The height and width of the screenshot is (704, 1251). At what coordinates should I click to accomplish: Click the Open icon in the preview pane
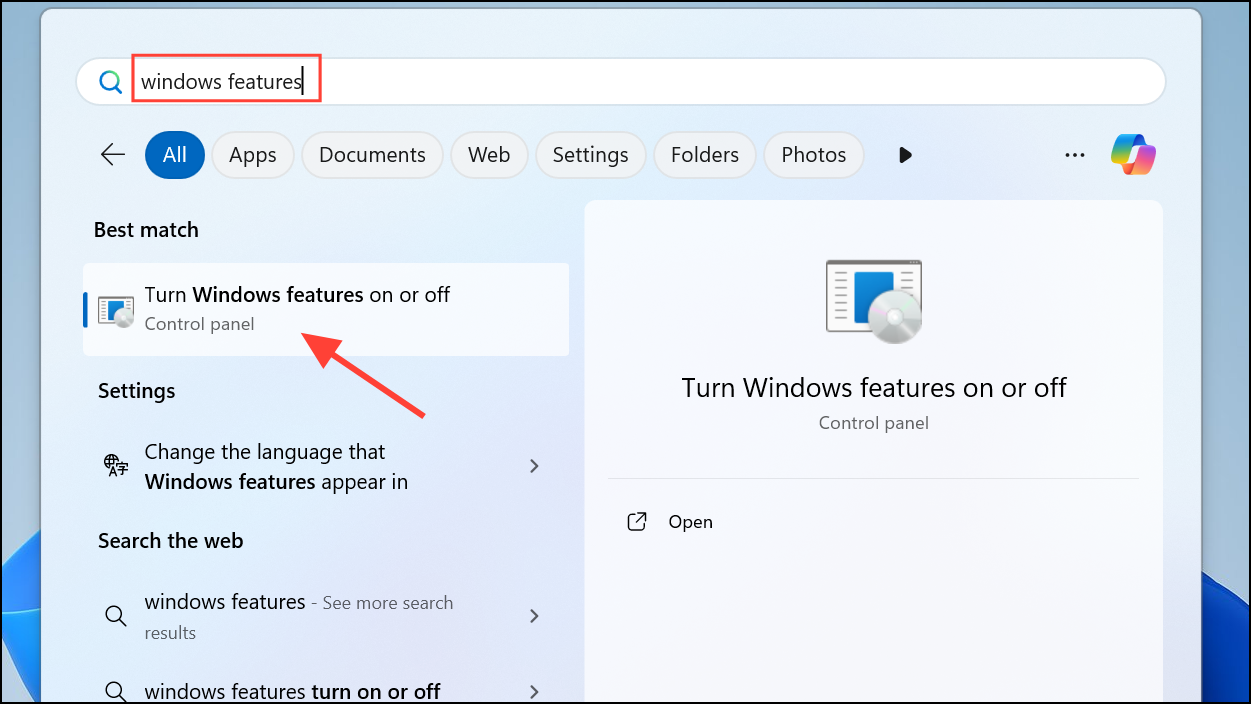pyautogui.click(x=637, y=522)
